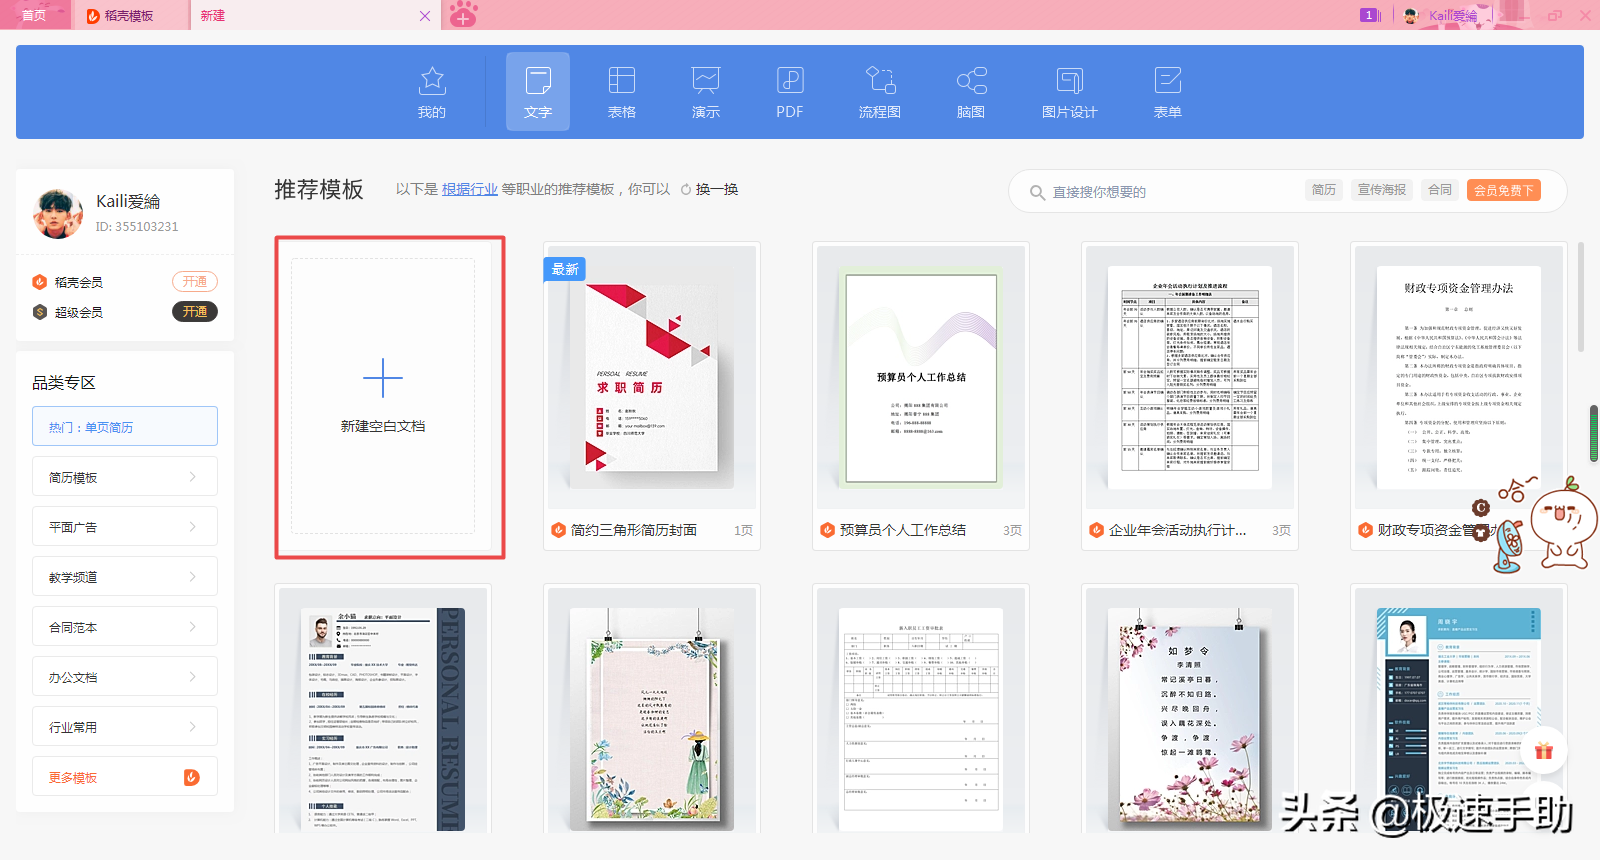This screenshot has width=1600, height=860.
Task: Switch to the 首页 tab
Action: pyautogui.click(x=34, y=15)
